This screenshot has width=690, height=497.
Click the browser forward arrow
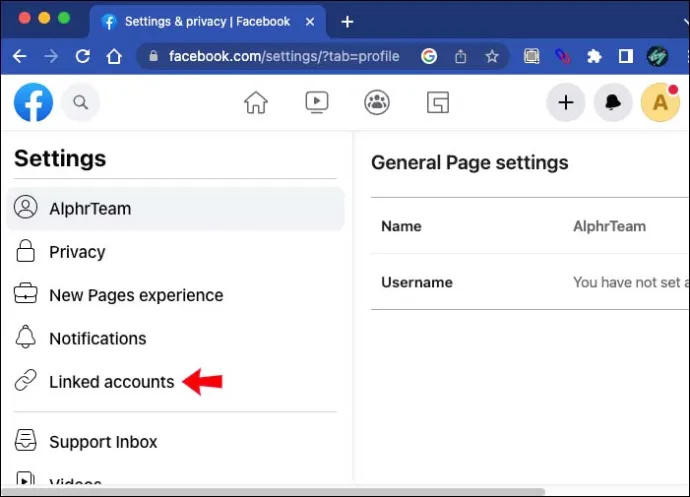[51, 56]
